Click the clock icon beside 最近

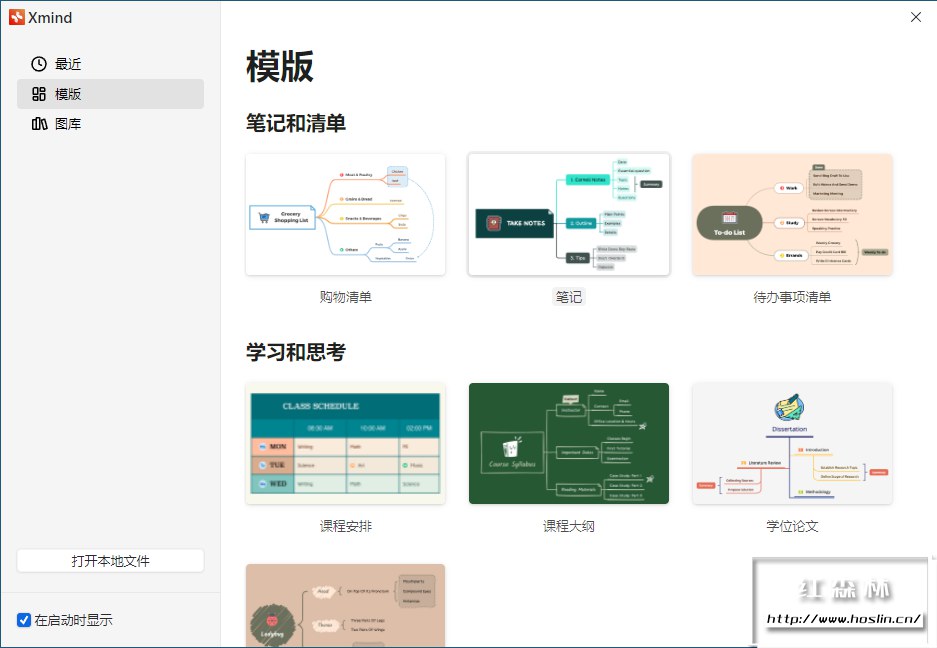[x=39, y=64]
